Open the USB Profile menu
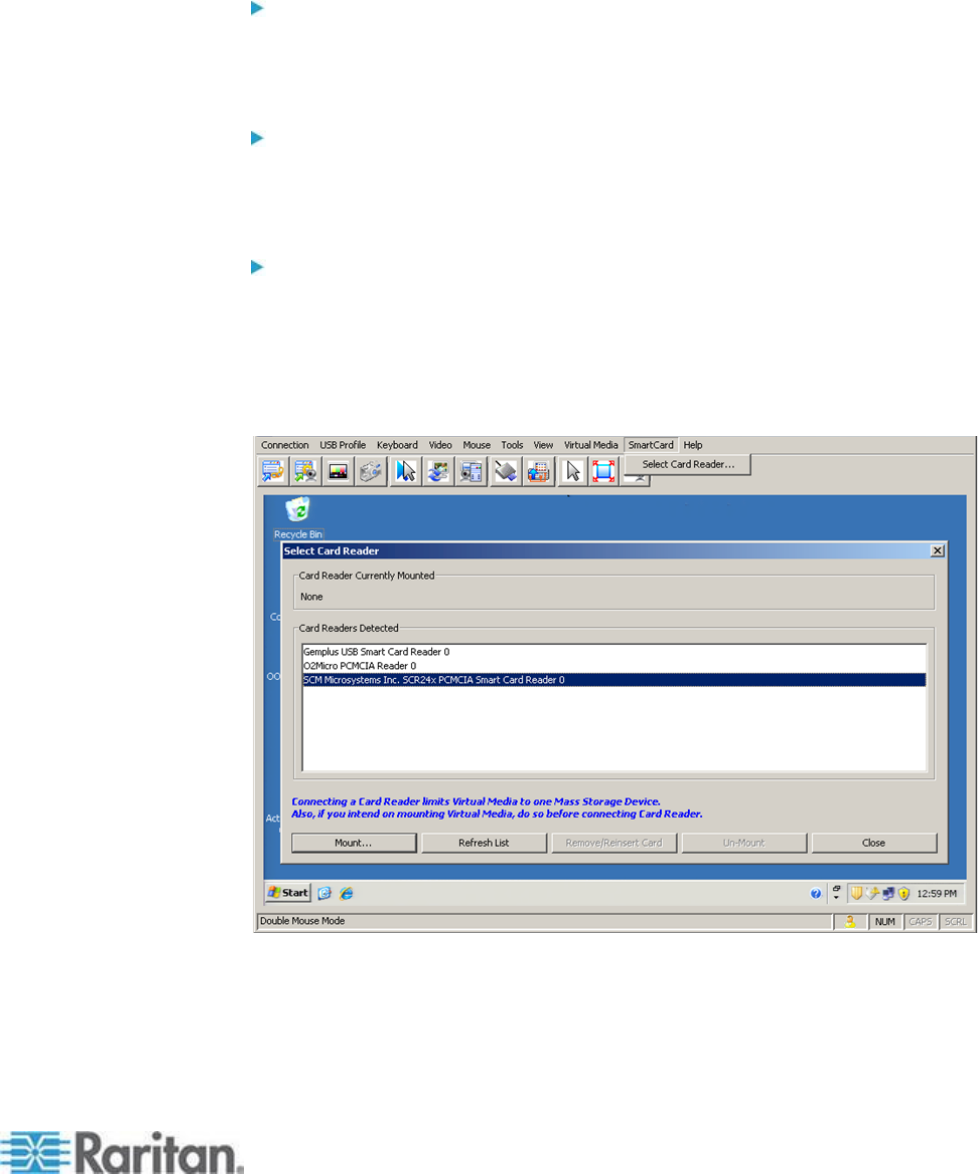 (343, 445)
